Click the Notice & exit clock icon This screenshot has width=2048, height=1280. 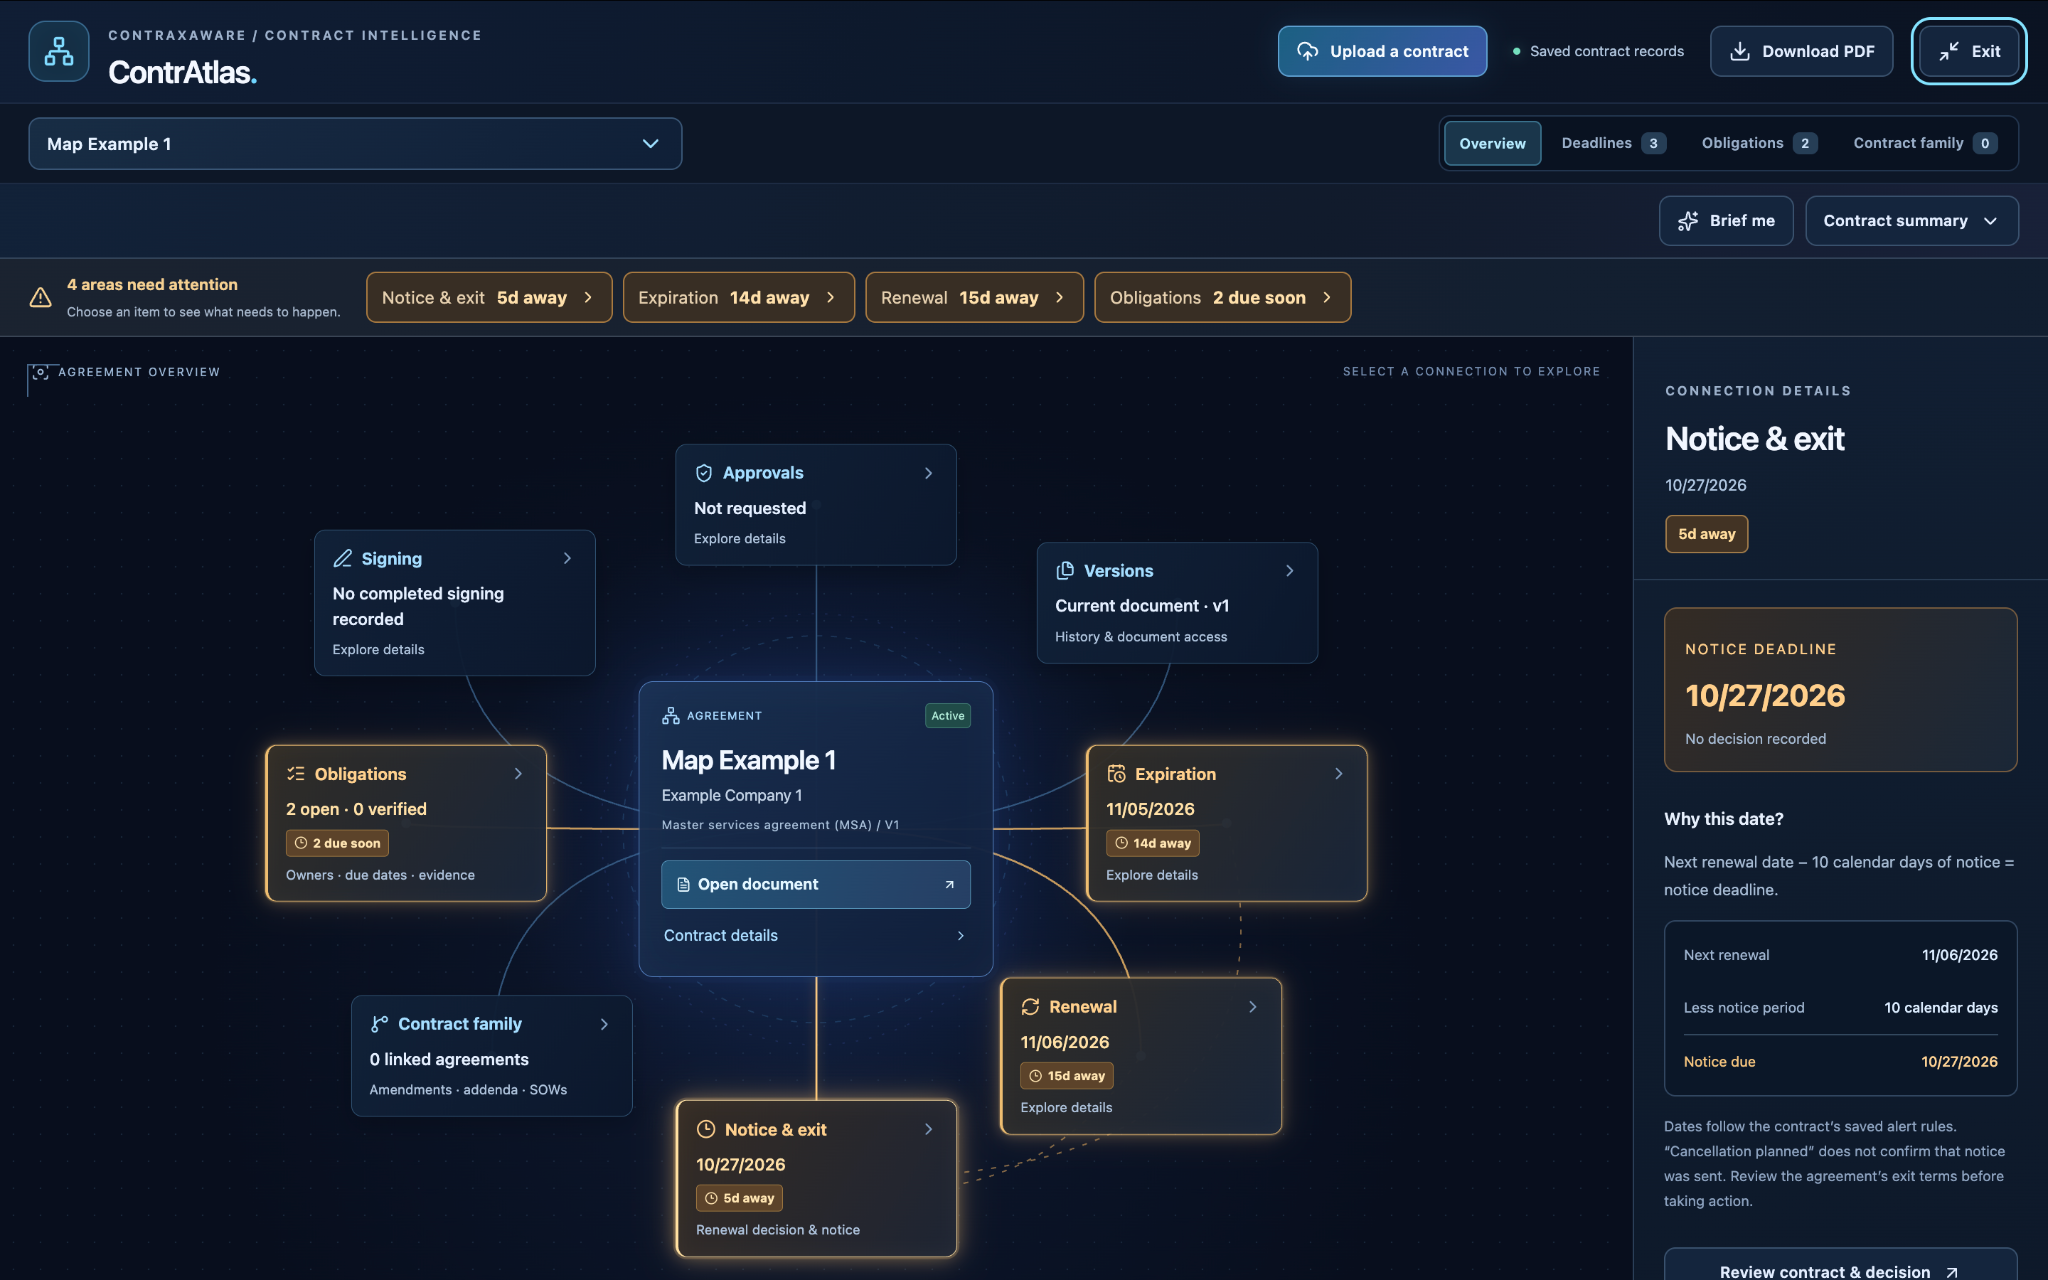706,1129
